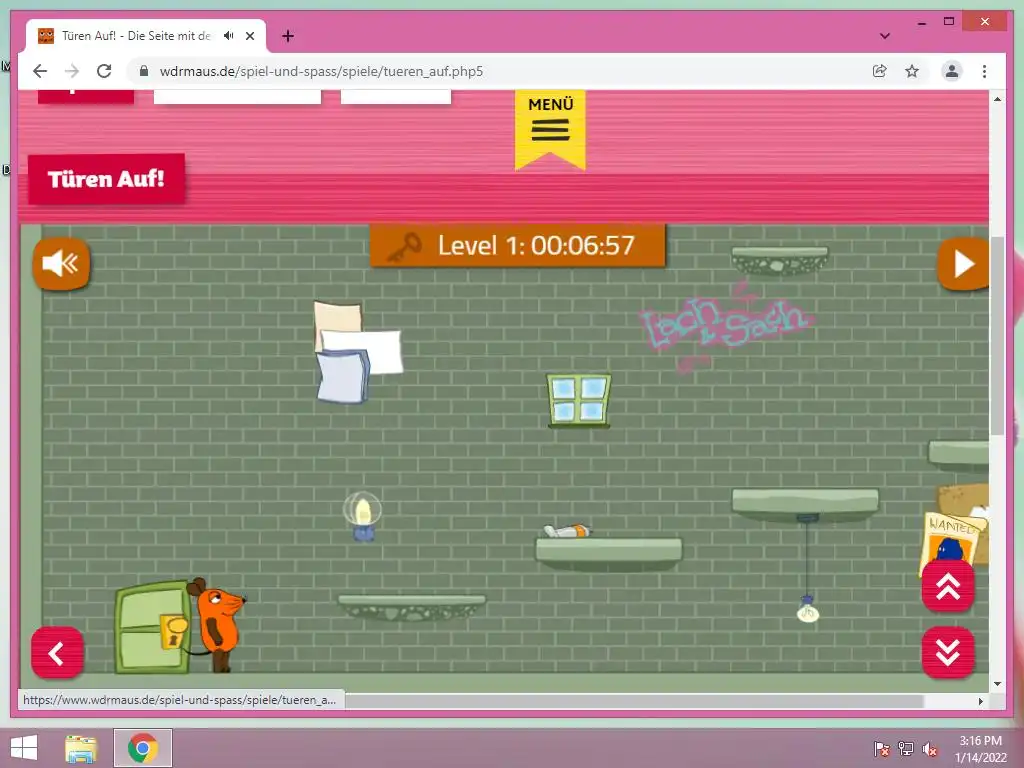1024x768 pixels.
Task: Click the Türen Auf! title button
Action: point(106,179)
